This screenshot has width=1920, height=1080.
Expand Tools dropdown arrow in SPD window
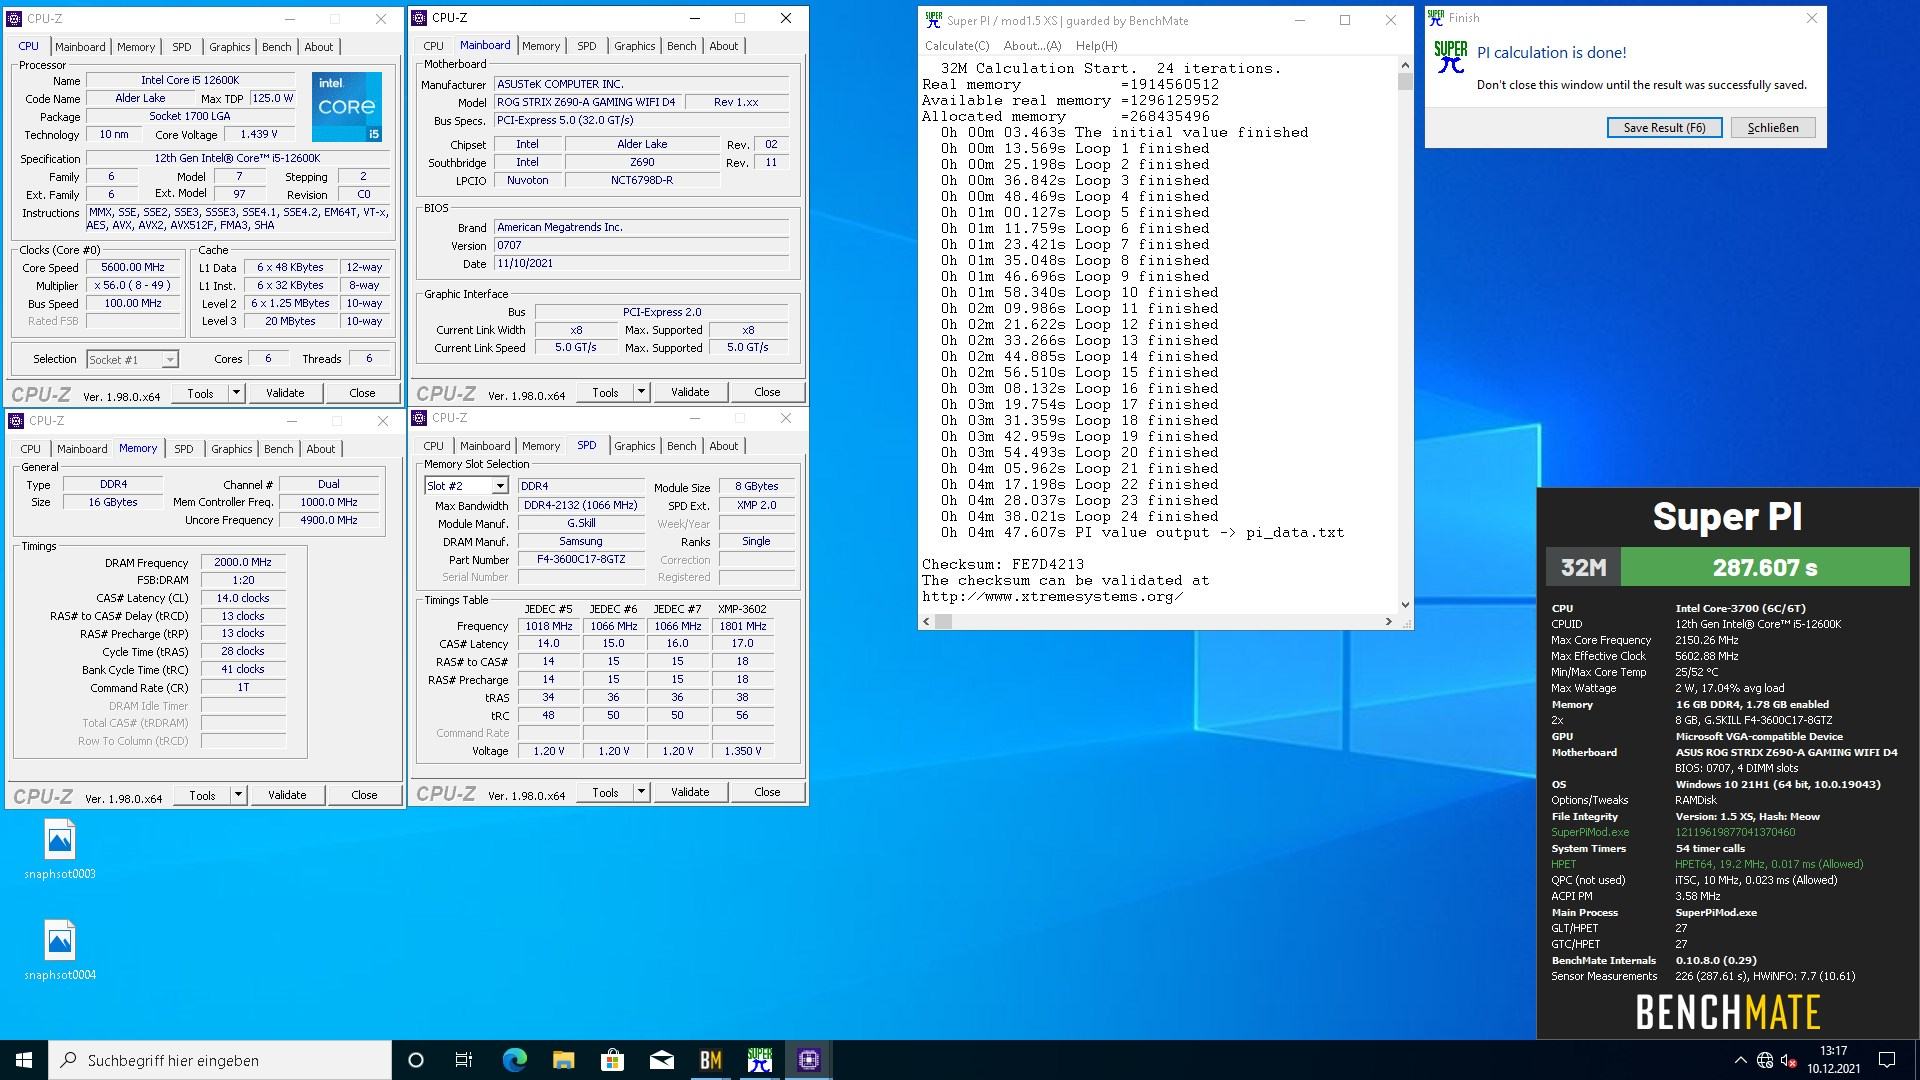[641, 792]
